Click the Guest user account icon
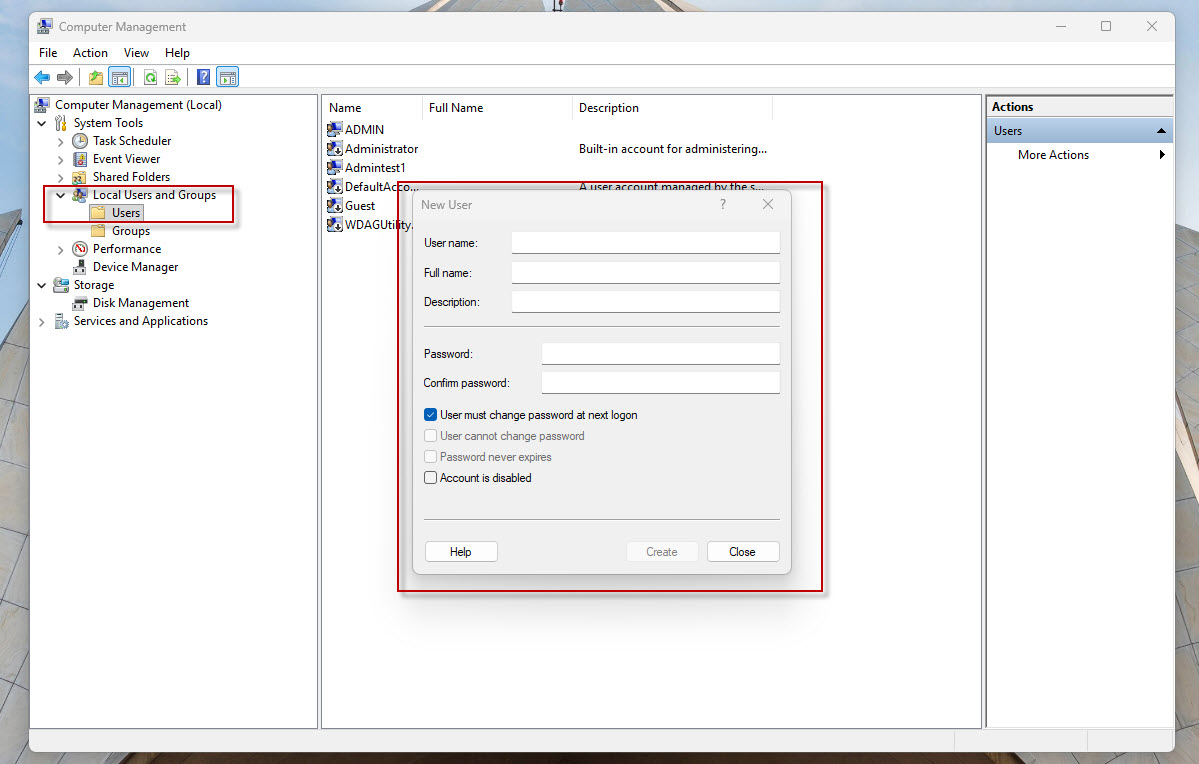The image size is (1199, 764). [x=334, y=206]
